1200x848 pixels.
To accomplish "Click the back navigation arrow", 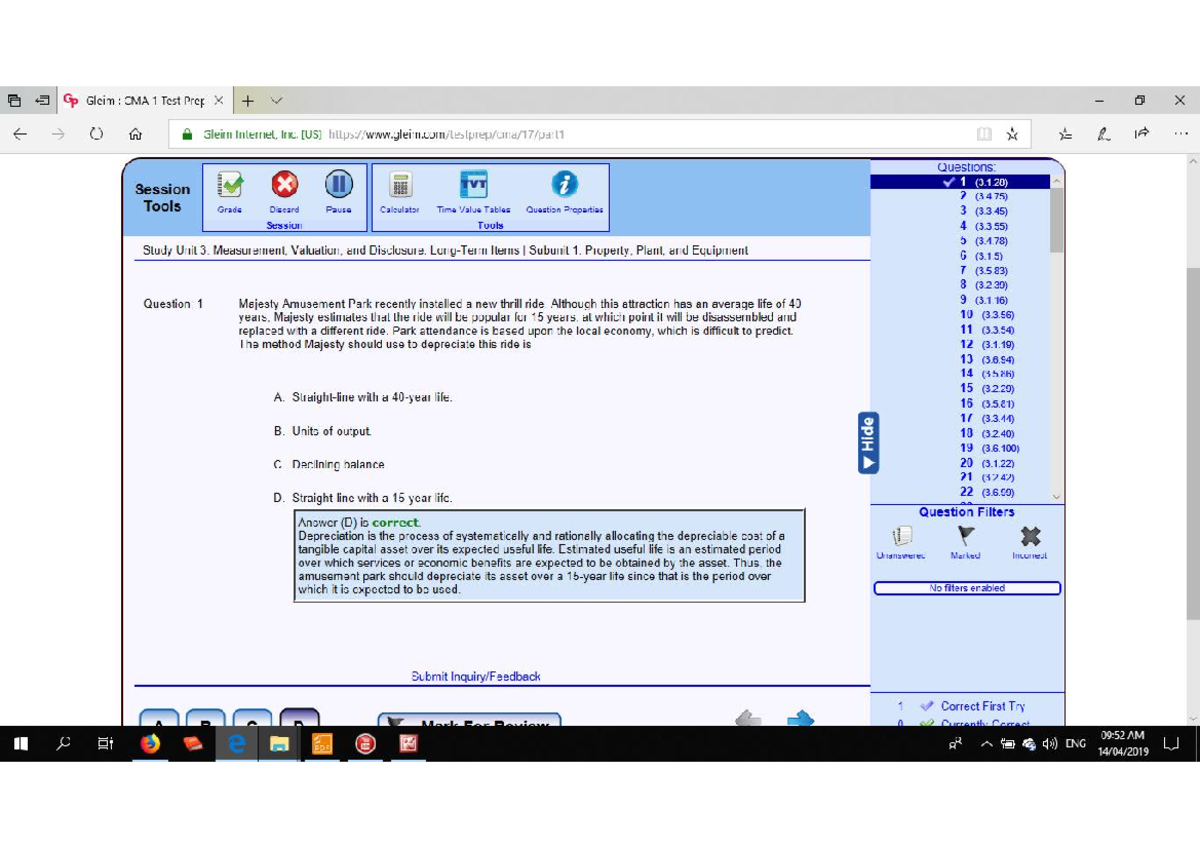I will 746,717.
